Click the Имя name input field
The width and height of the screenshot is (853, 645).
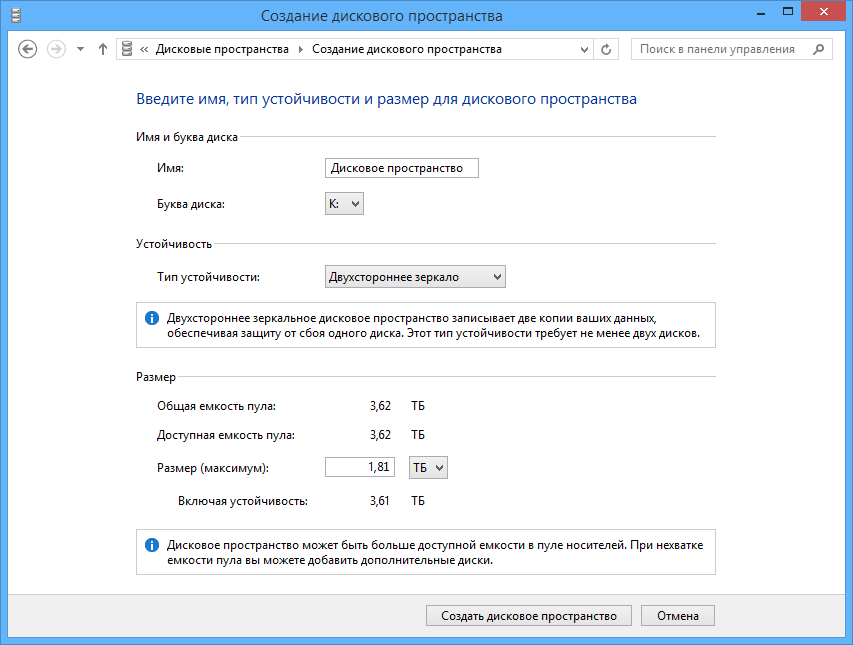point(401,168)
